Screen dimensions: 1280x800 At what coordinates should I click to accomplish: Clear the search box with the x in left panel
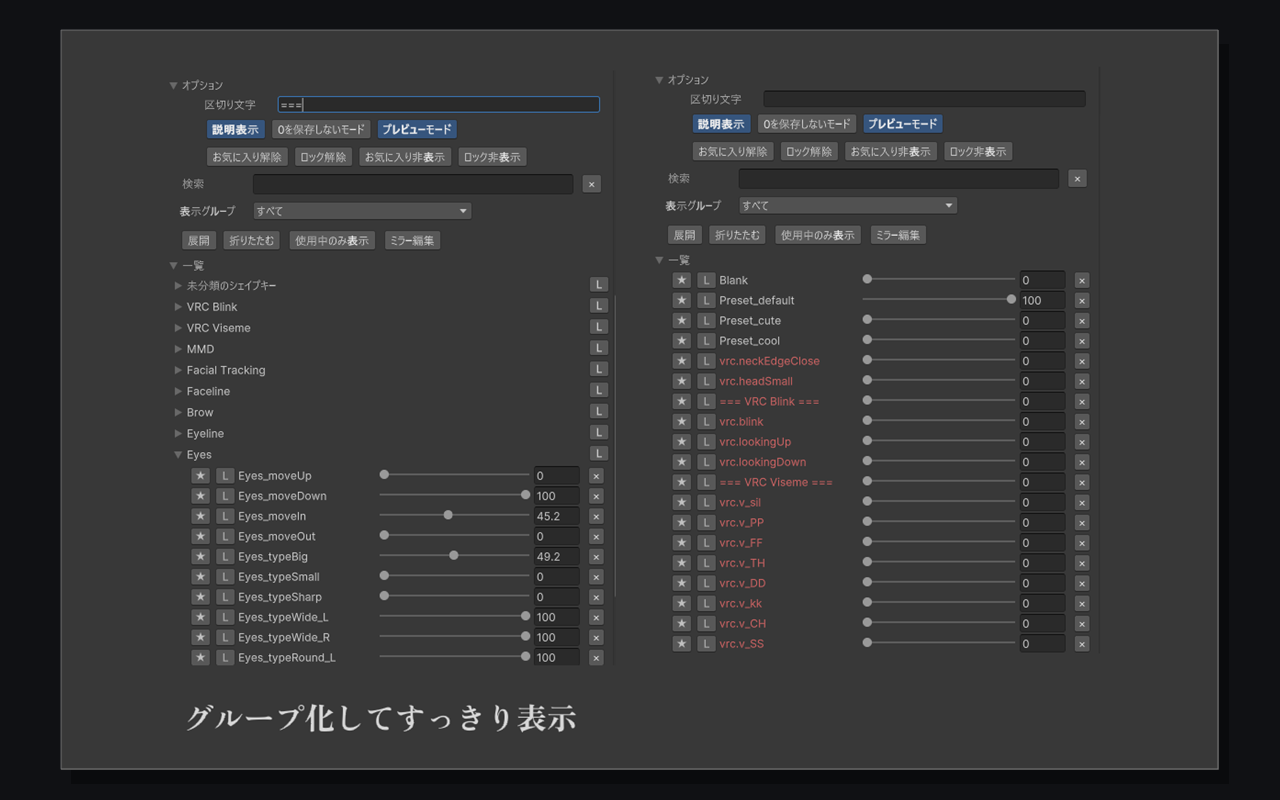tap(592, 184)
